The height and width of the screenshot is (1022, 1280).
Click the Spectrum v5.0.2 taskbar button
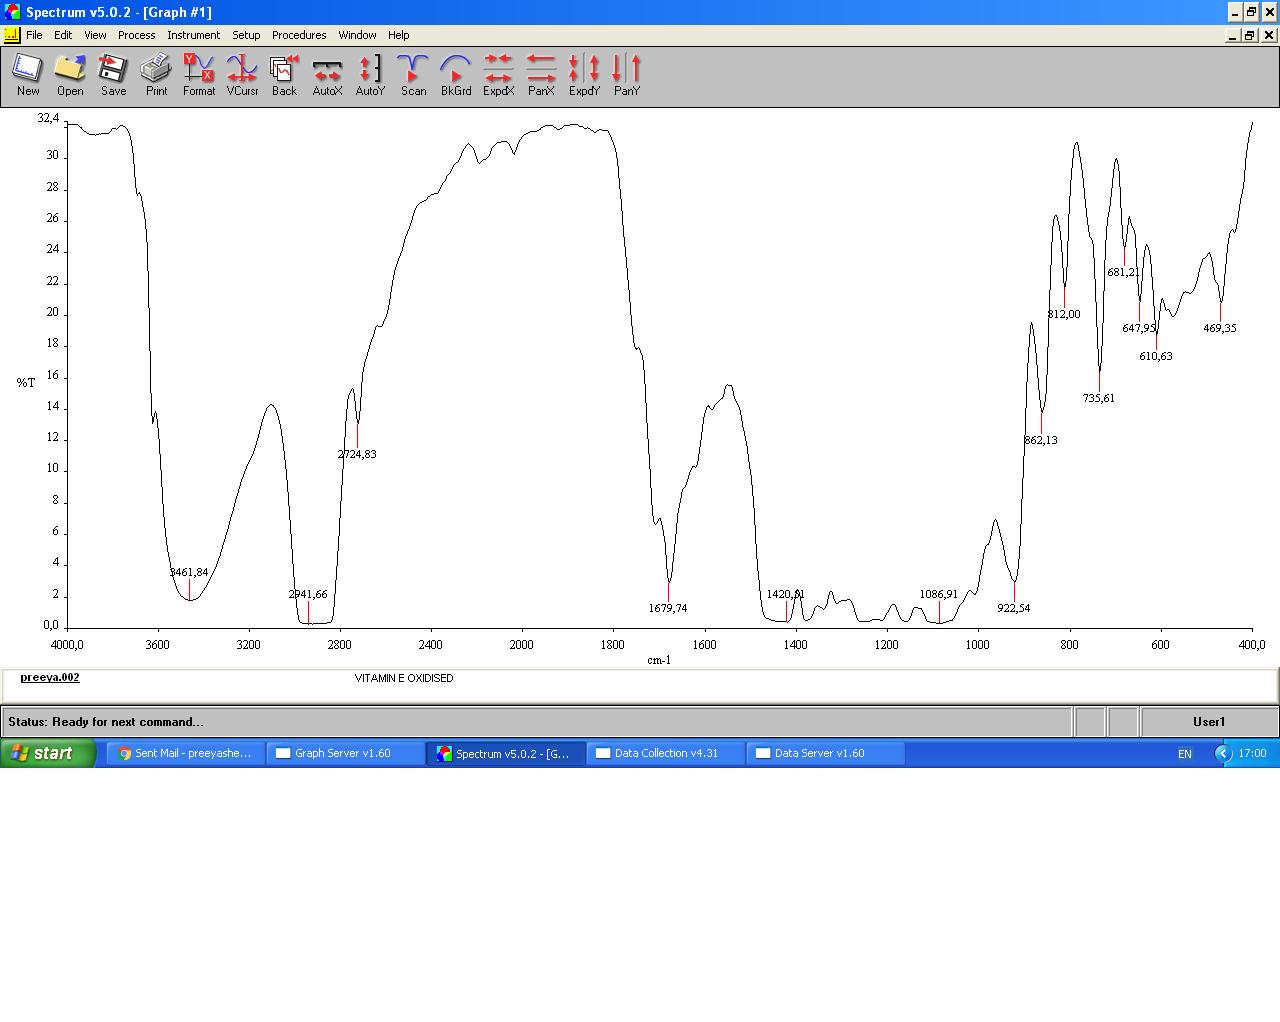[x=505, y=753]
